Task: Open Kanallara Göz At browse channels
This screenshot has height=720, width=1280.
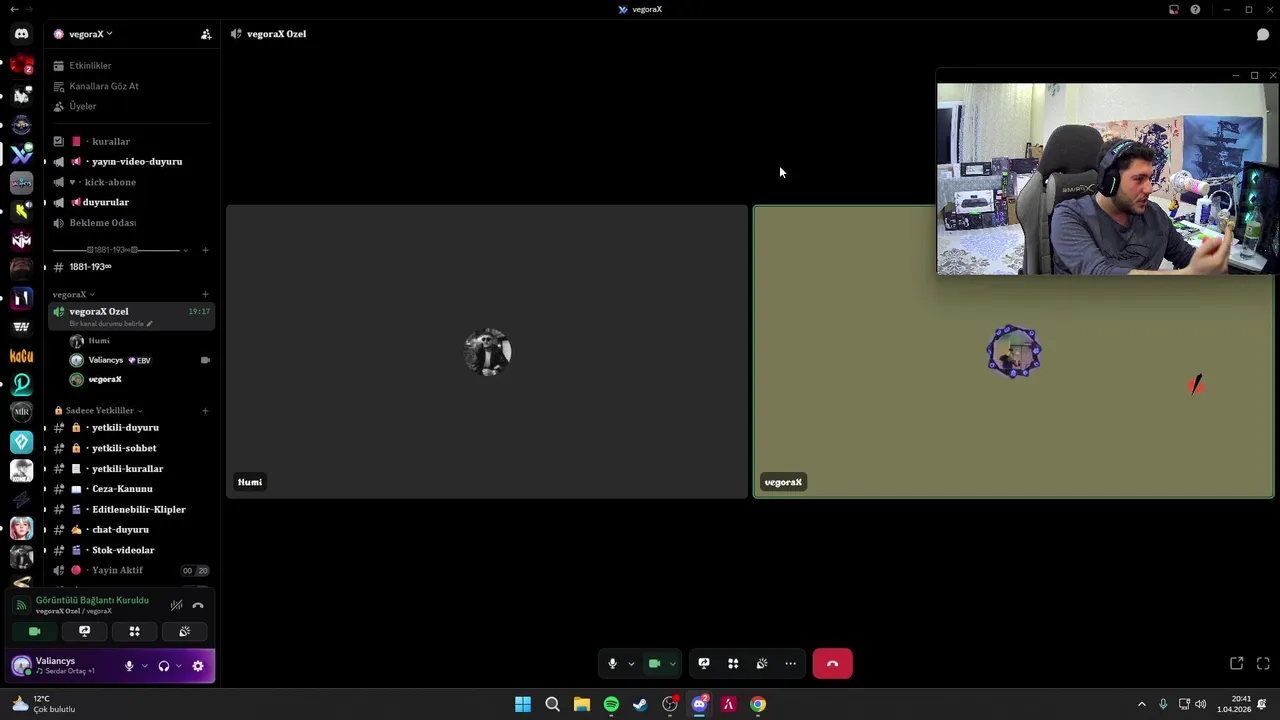Action: (131, 86)
